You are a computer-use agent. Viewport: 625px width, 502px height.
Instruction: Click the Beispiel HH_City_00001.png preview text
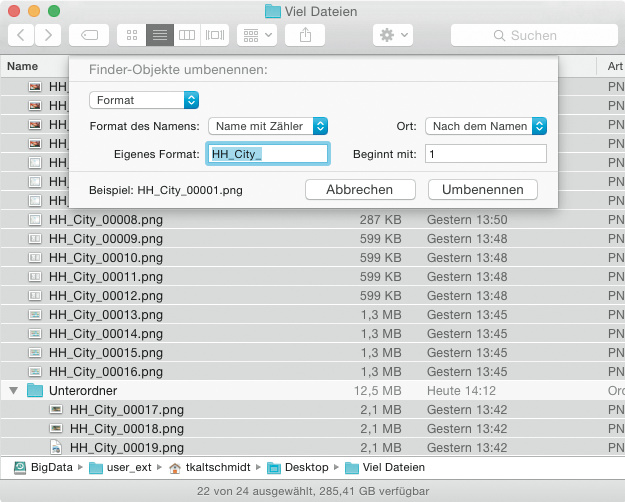[x=166, y=190]
